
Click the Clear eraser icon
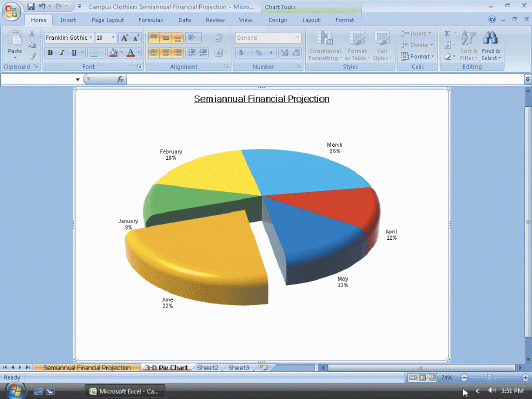pyautogui.click(x=448, y=56)
